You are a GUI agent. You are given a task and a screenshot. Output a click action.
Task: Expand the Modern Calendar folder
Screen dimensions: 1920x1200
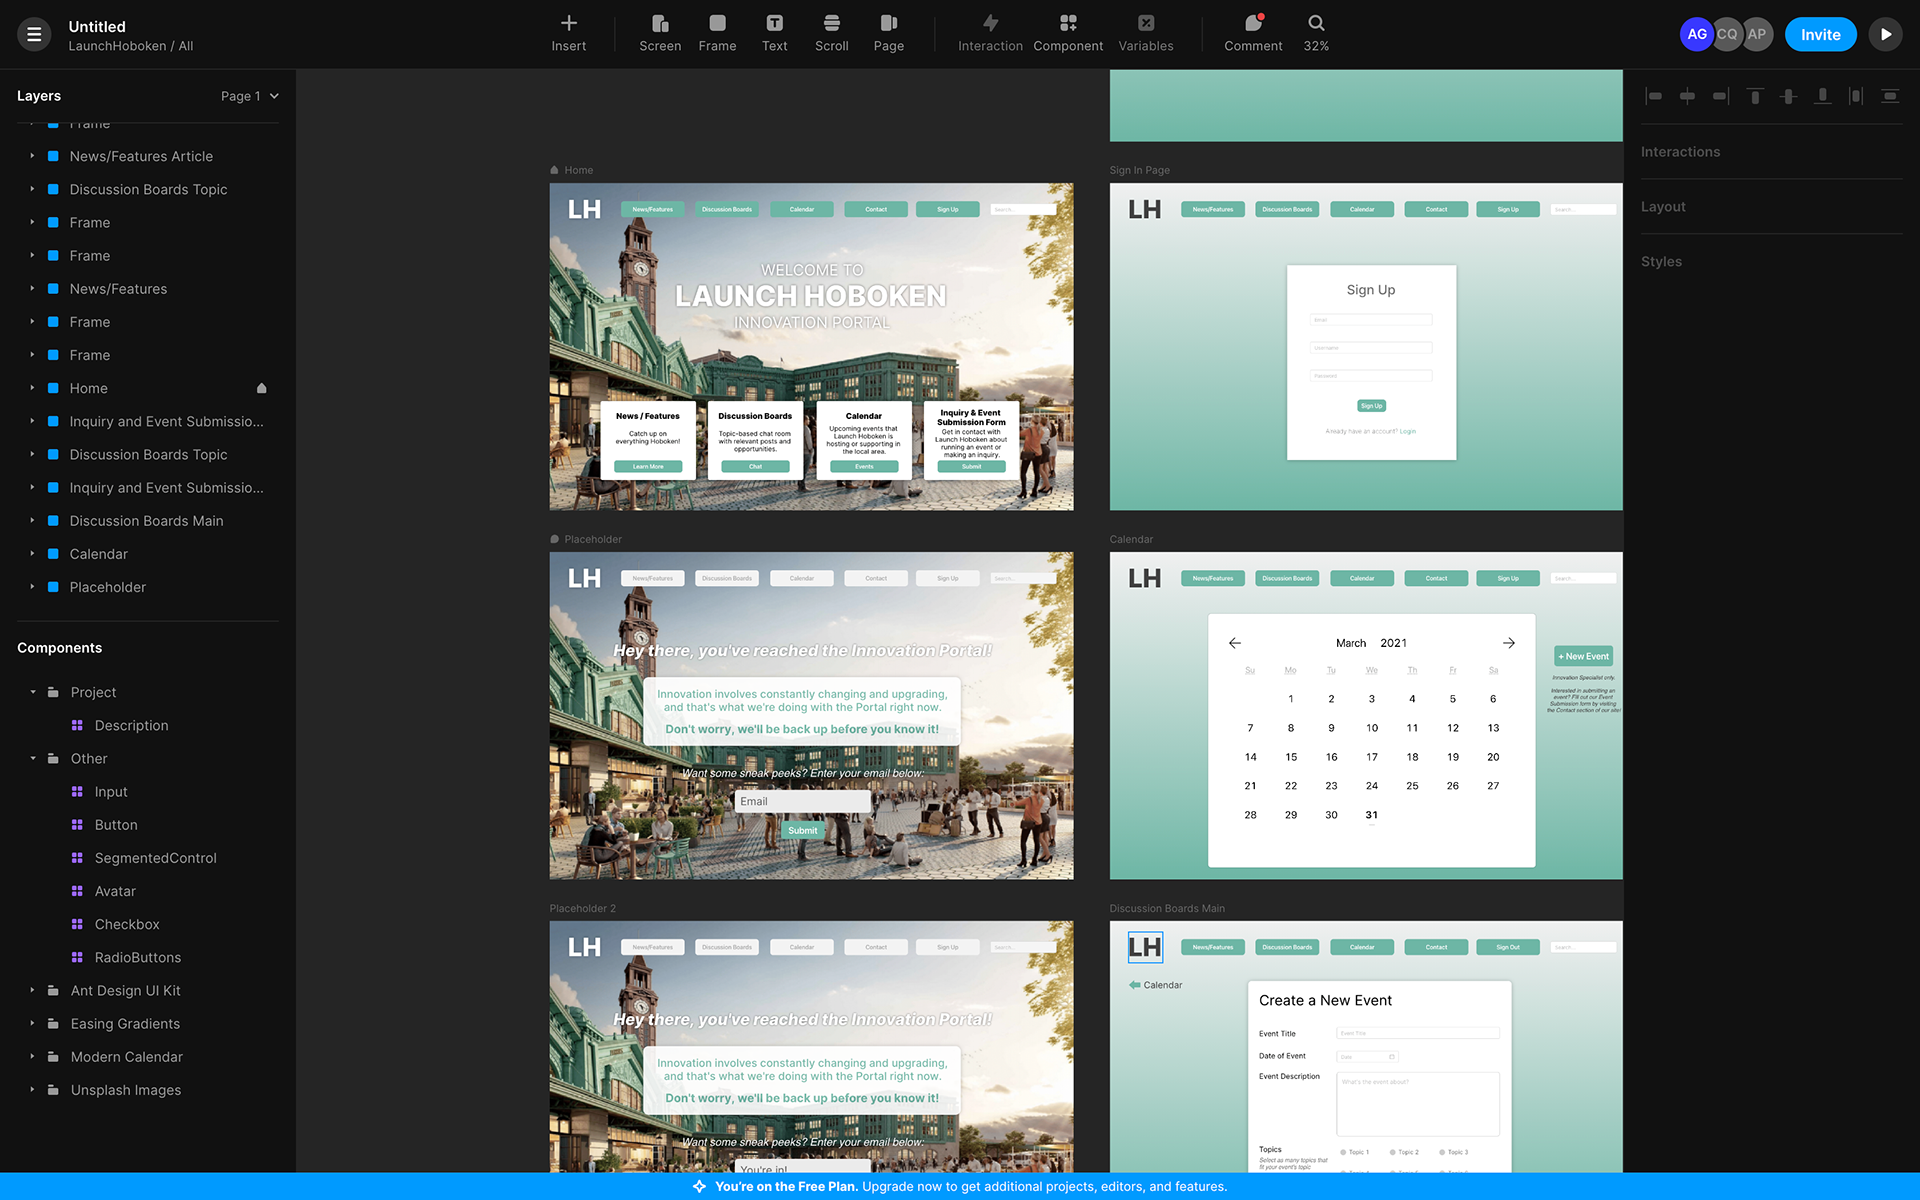pyautogui.click(x=33, y=1057)
